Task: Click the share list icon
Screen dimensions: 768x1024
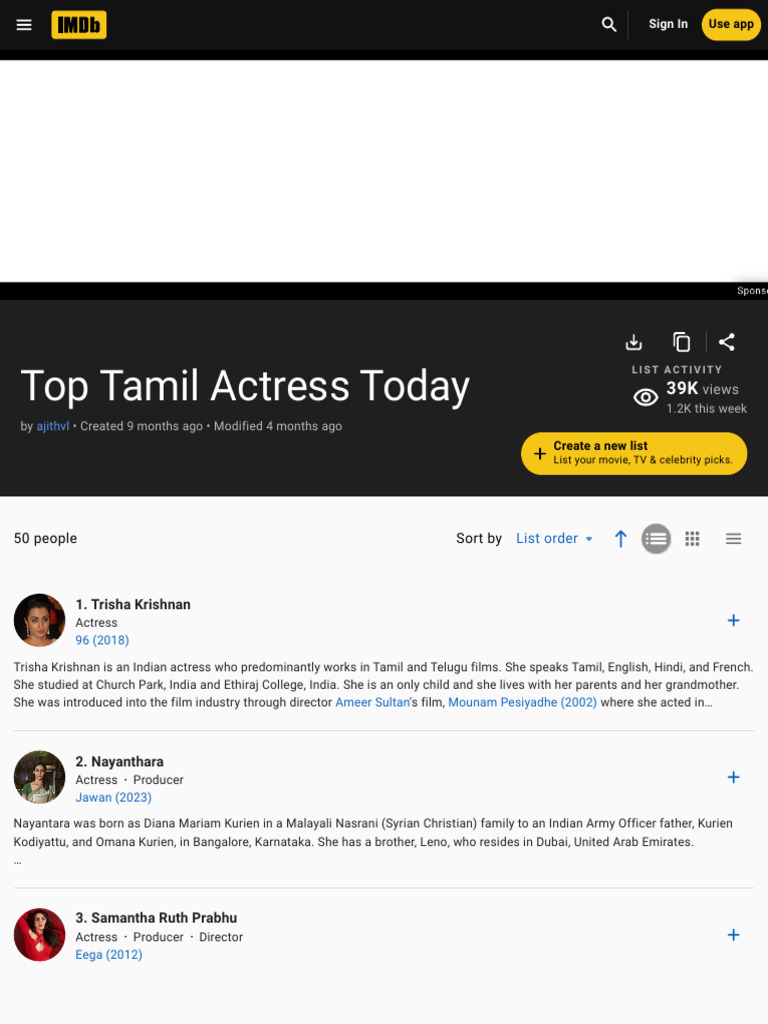Action: coord(727,342)
